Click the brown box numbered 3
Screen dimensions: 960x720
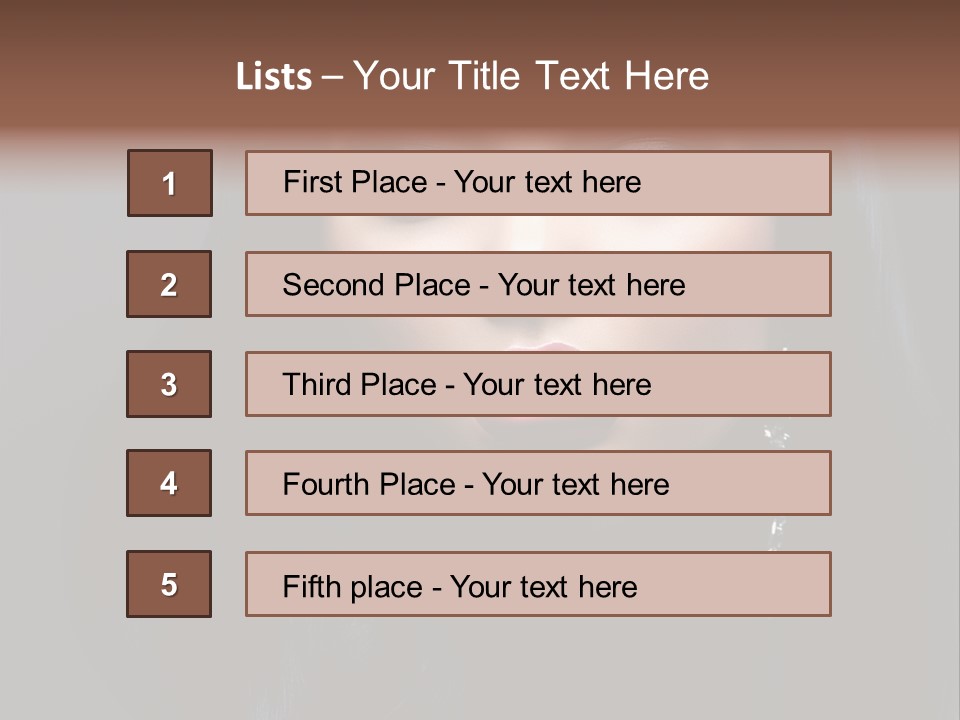(x=169, y=384)
